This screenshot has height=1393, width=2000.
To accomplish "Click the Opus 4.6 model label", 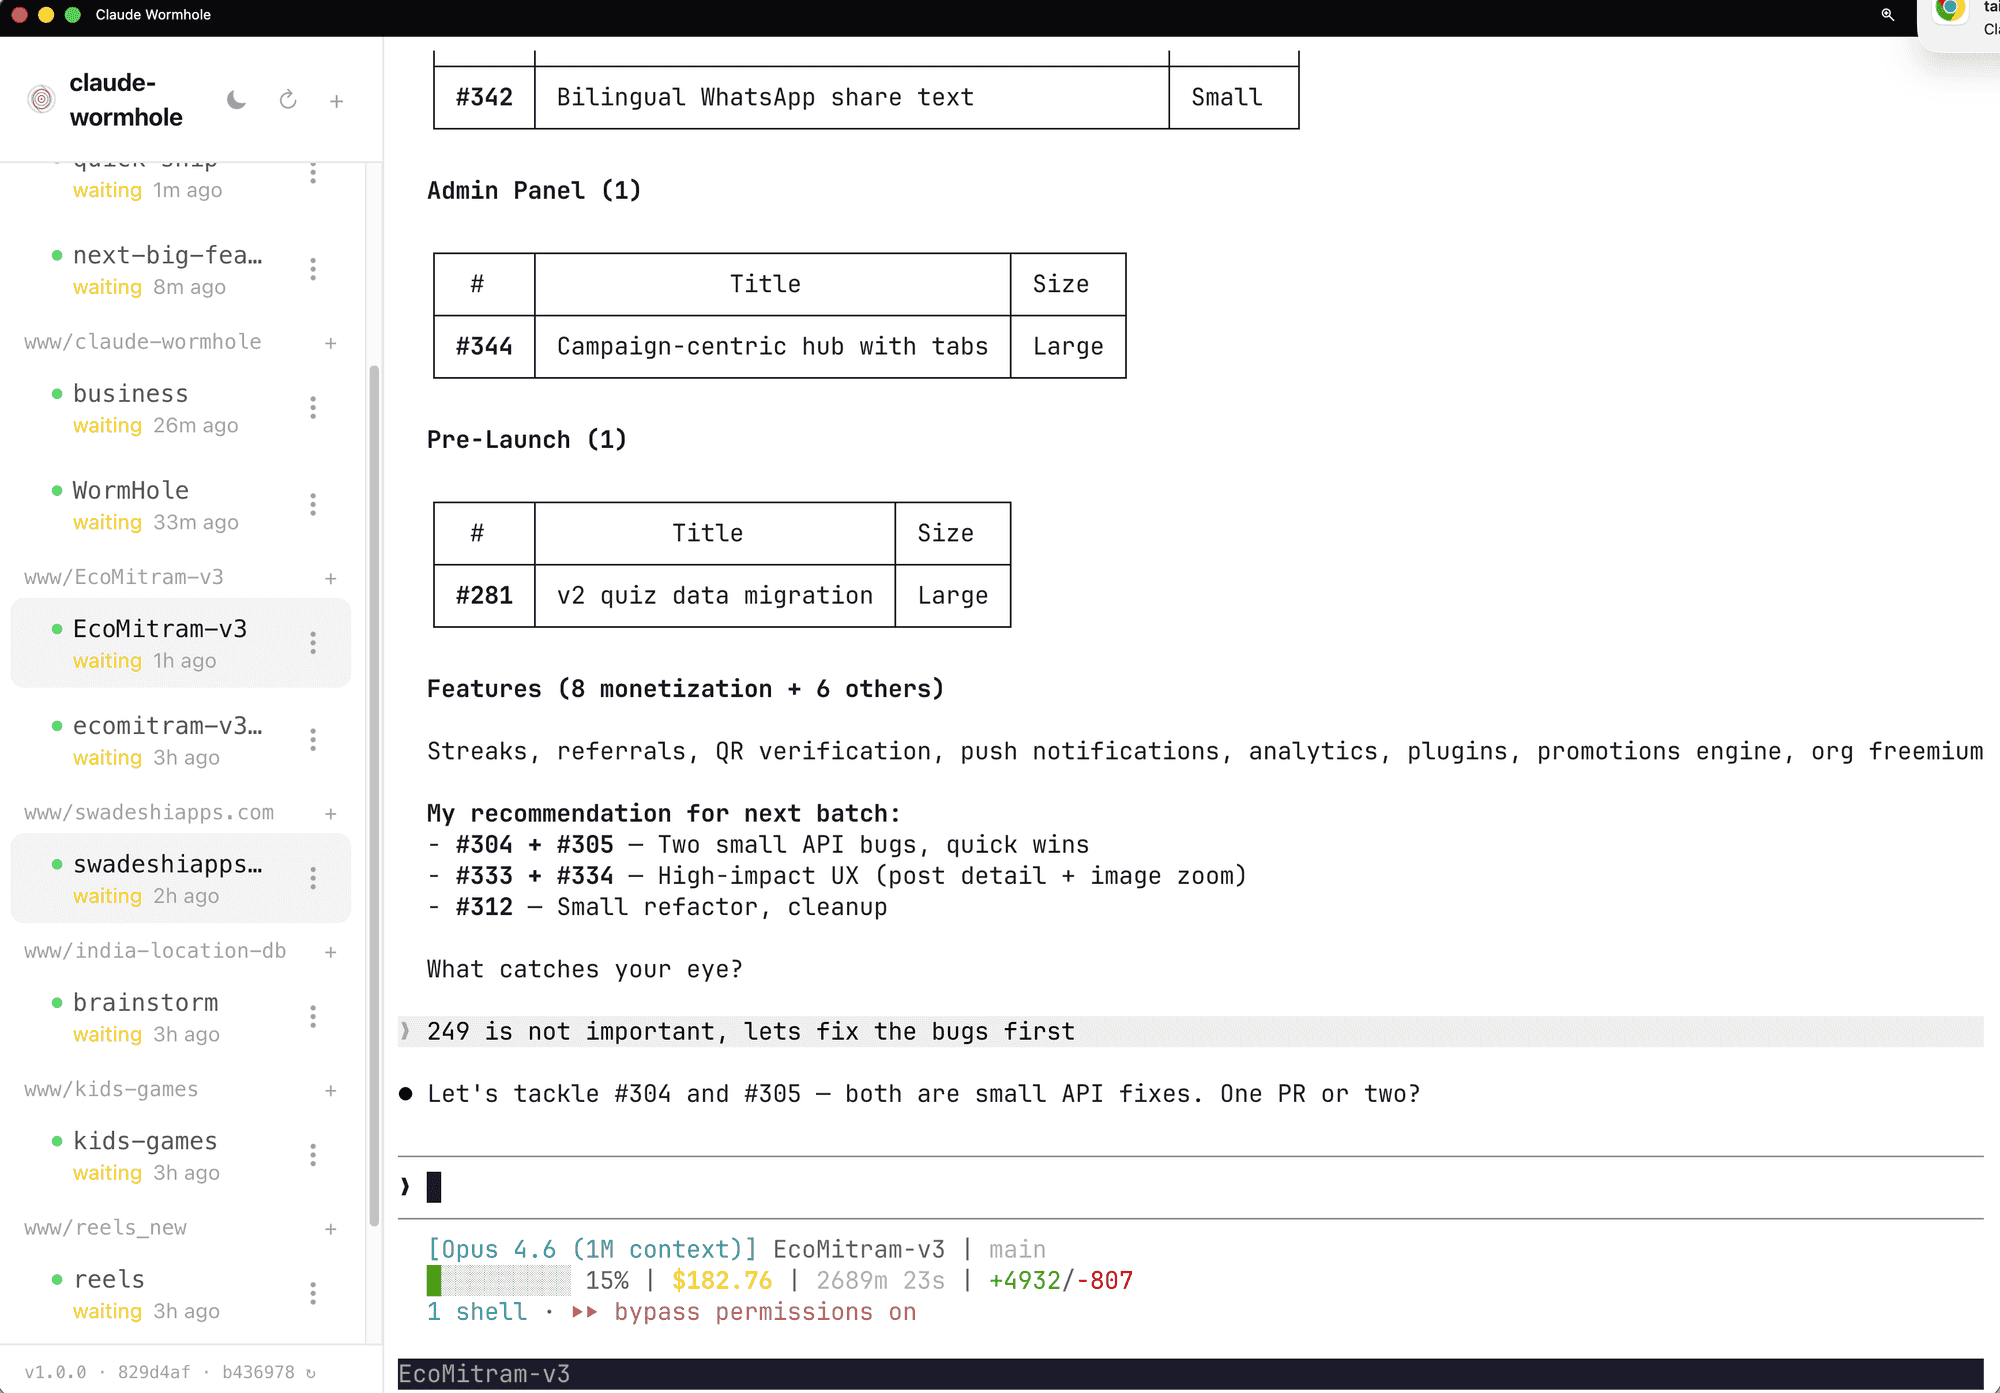I will [590, 1248].
